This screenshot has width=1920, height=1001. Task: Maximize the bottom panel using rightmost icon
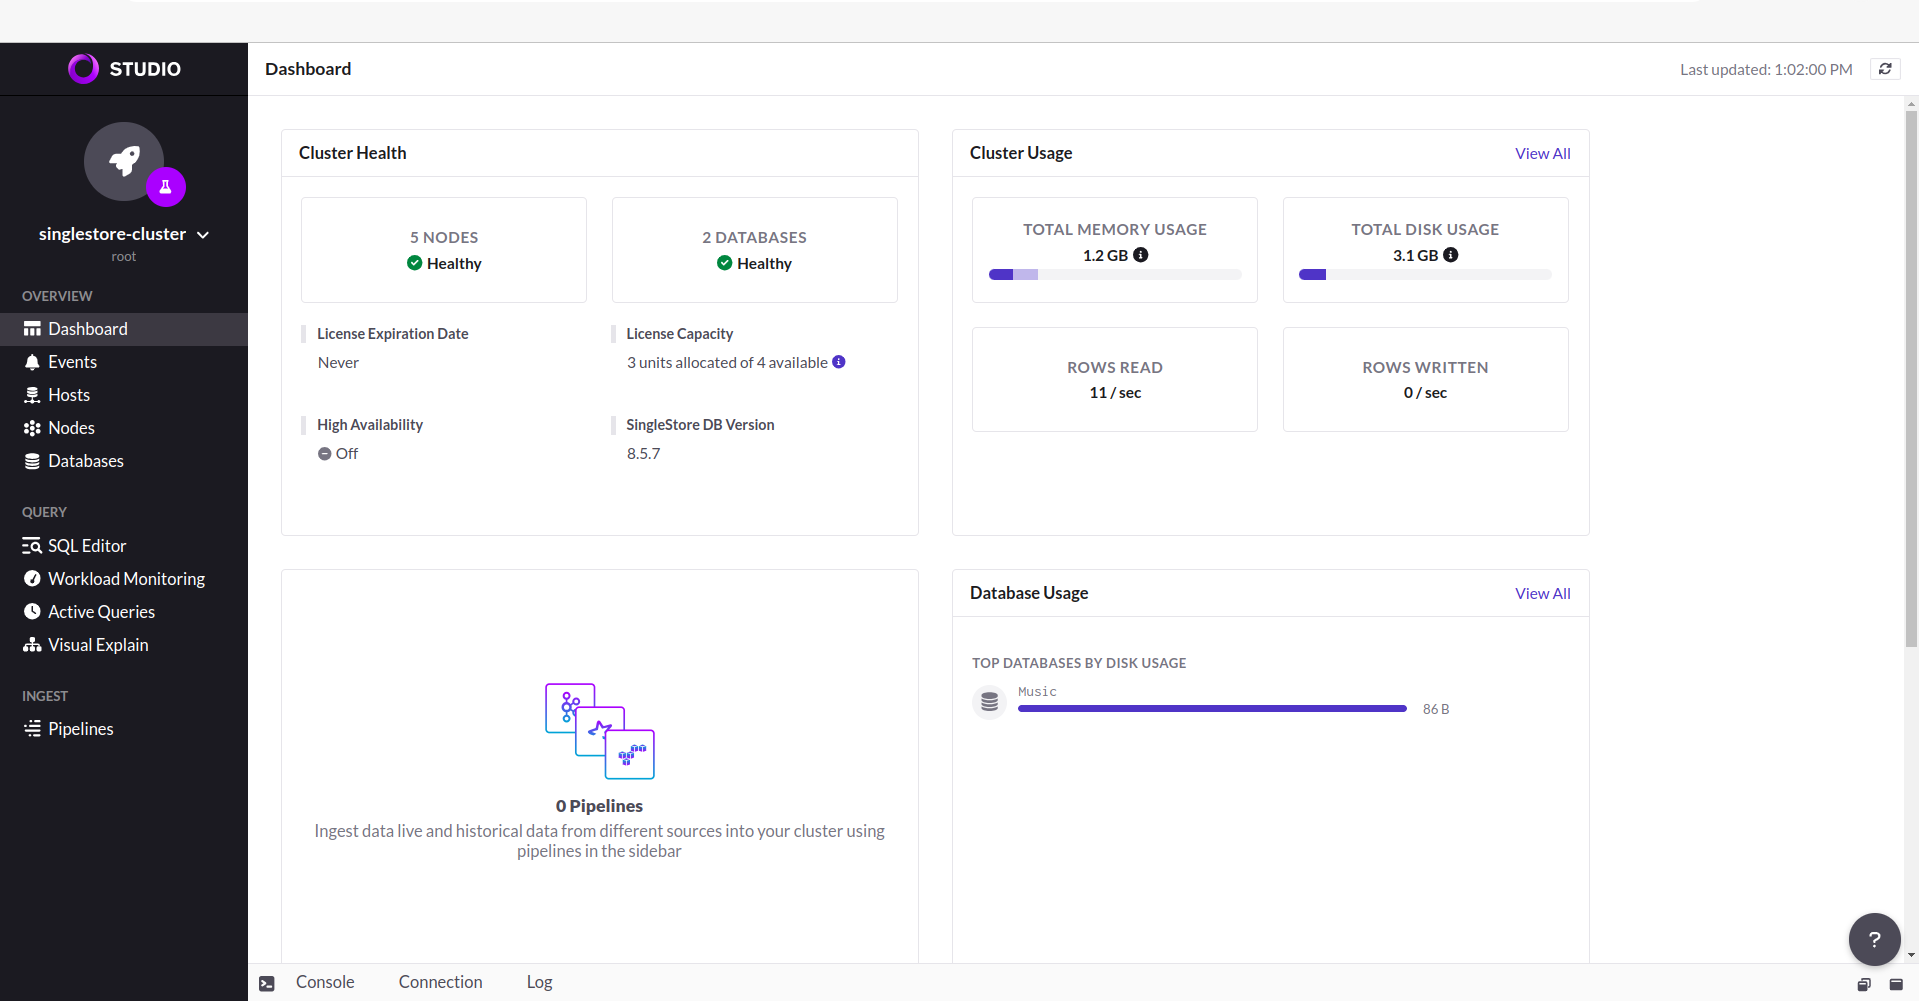(x=1896, y=984)
